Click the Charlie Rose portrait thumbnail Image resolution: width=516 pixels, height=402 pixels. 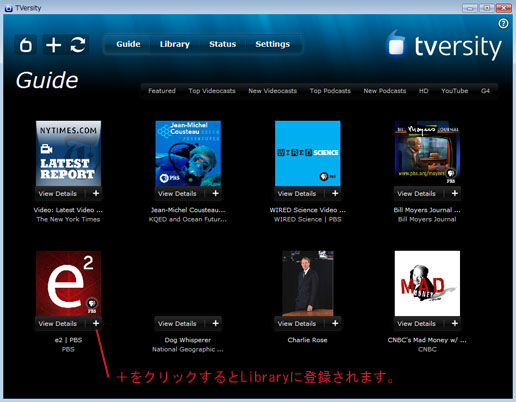click(308, 283)
